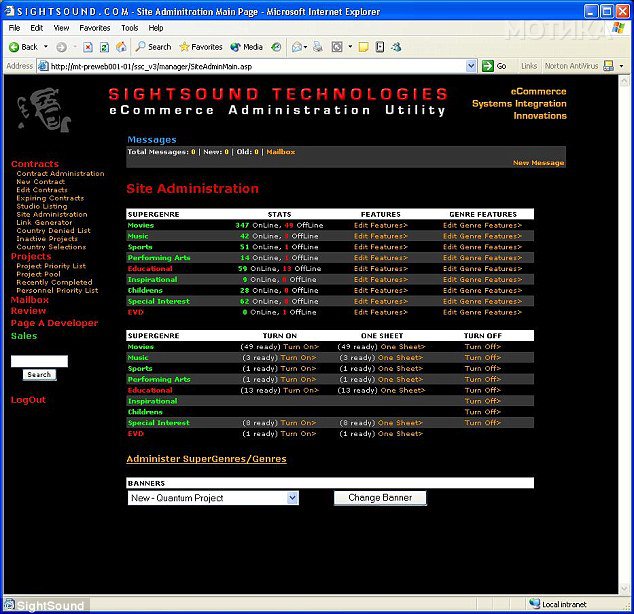
Task: Click Edit Genre Features for Music row
Action: pos(482,236)
